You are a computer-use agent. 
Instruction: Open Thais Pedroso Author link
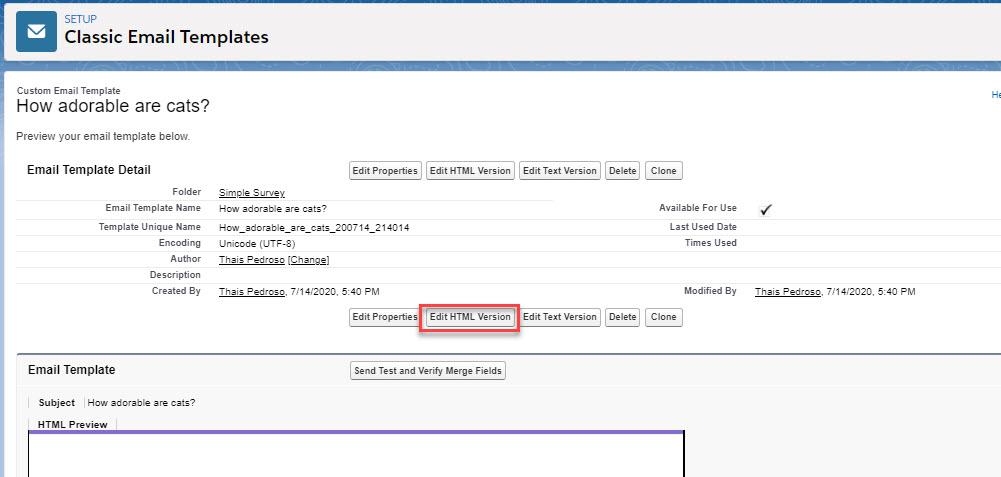click(252, 260)
